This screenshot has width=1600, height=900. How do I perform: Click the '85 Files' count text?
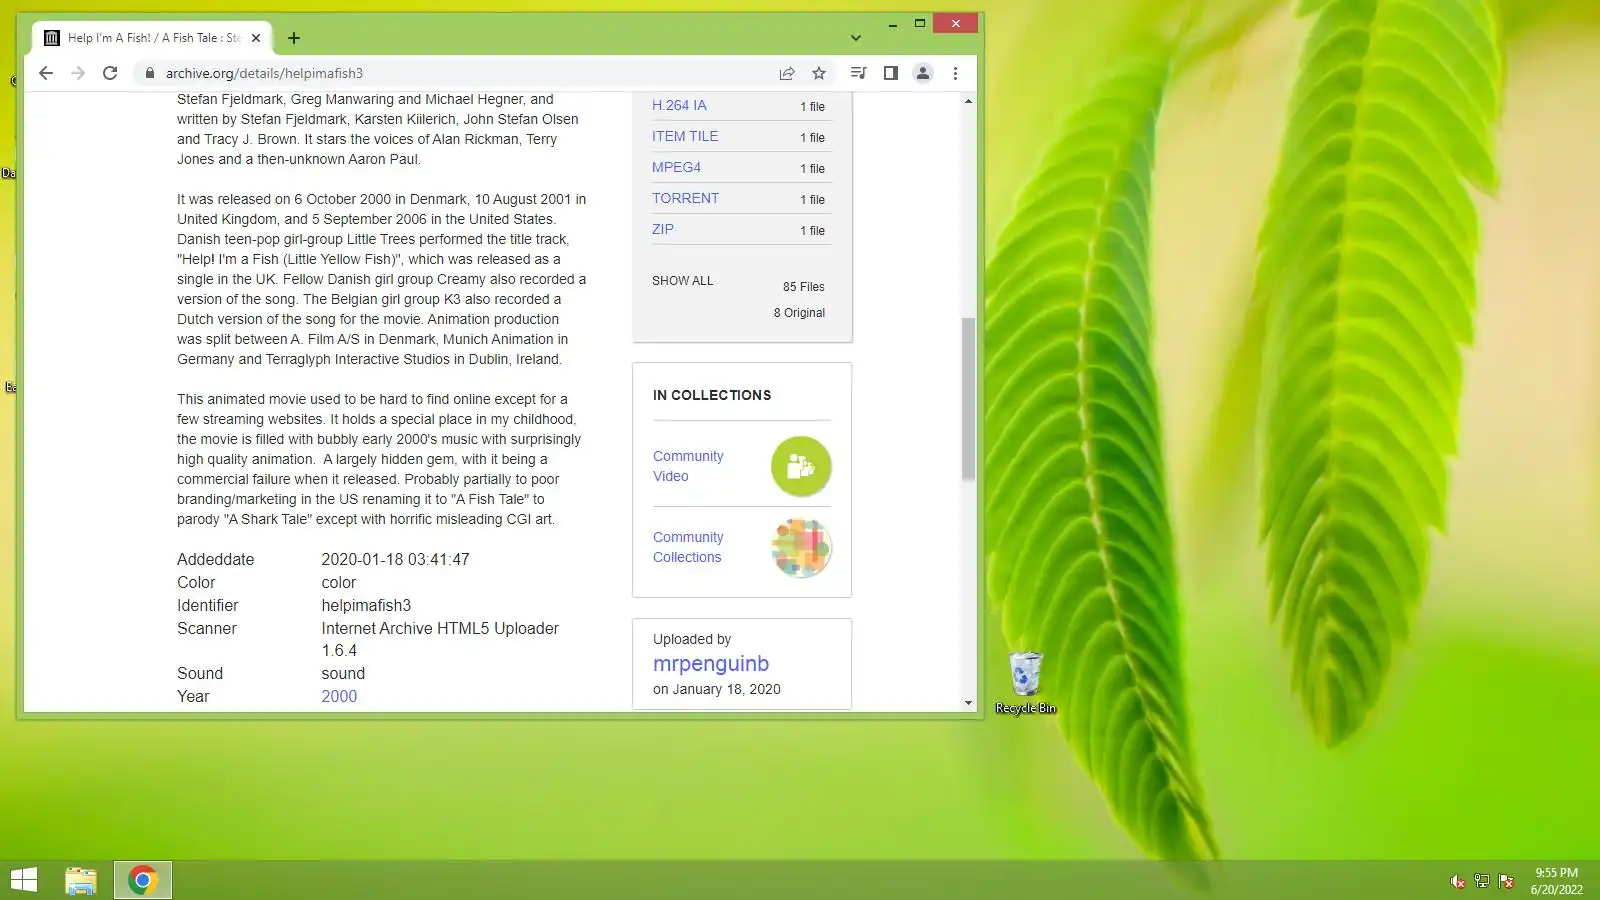pyautogui.click(x=804, y=287)
